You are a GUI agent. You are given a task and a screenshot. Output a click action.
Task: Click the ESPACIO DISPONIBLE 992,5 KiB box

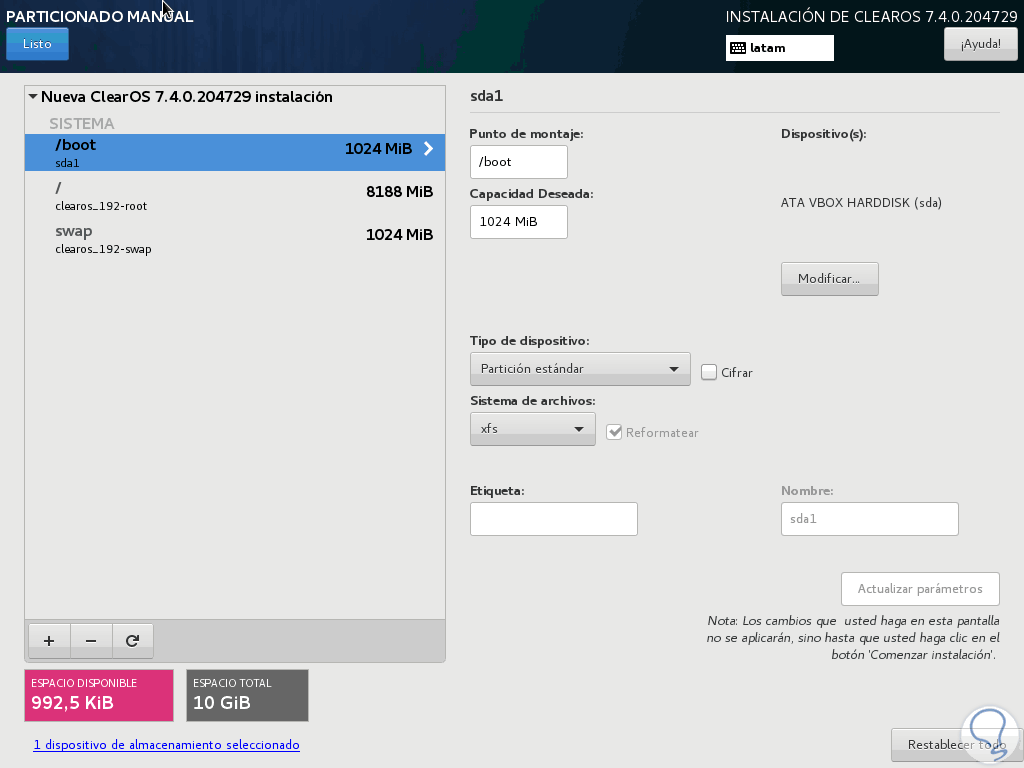(x=99, y=696)
